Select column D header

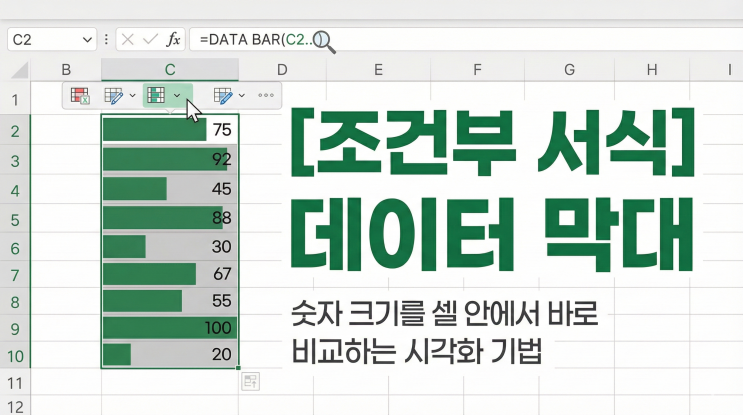pos(282,70)
